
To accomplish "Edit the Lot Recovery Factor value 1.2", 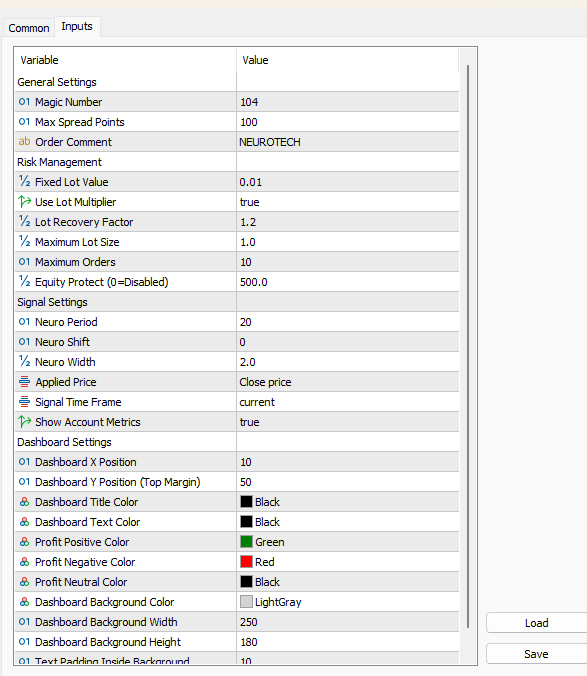I will (x=348, y=222).
